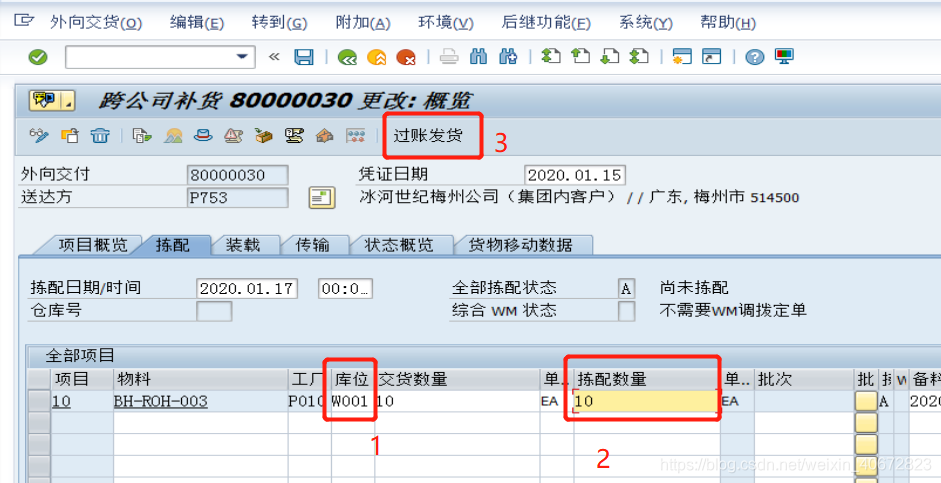This screenshot has width=941, height=483.
Task: Click the yellow Exit icon
Action: point(376,57)
